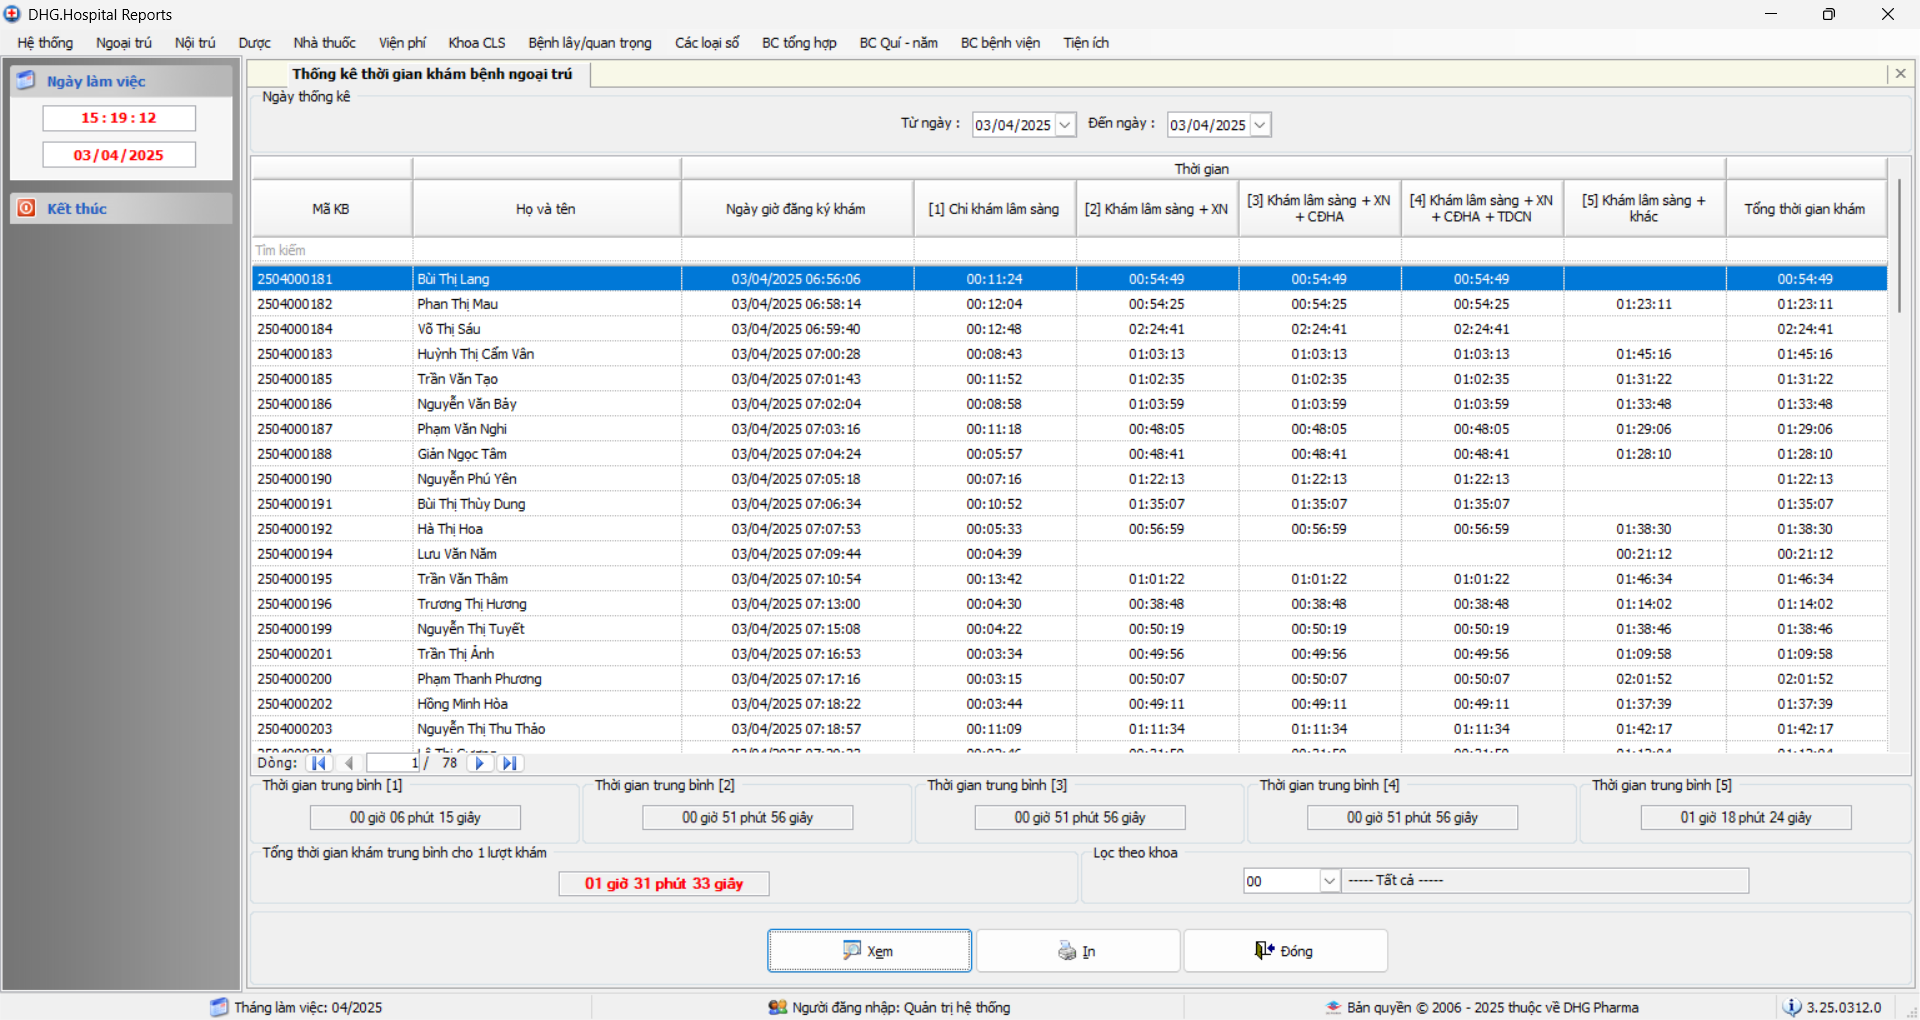The width and height of the screenshot is (1920, 1020).
Task: Click patient name Nguyễn Thị Thu Thảo
Action: [x=481, y=729]
